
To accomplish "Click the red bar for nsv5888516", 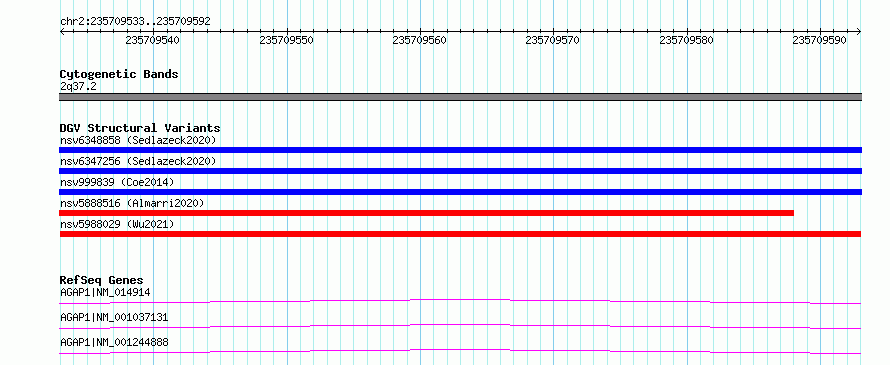I will pyautogui.click(x=426, y=213).
